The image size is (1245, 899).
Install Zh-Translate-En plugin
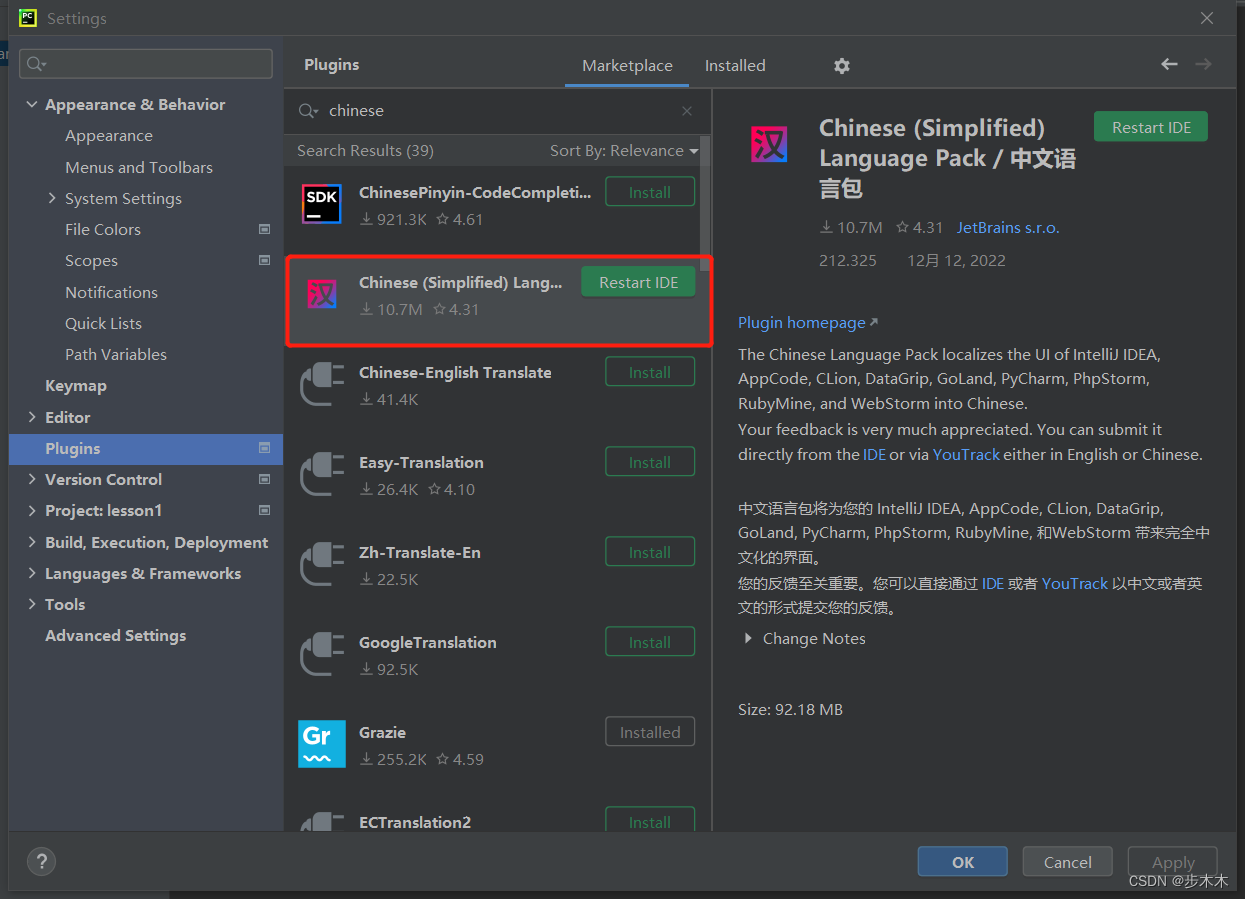(650, 552)
